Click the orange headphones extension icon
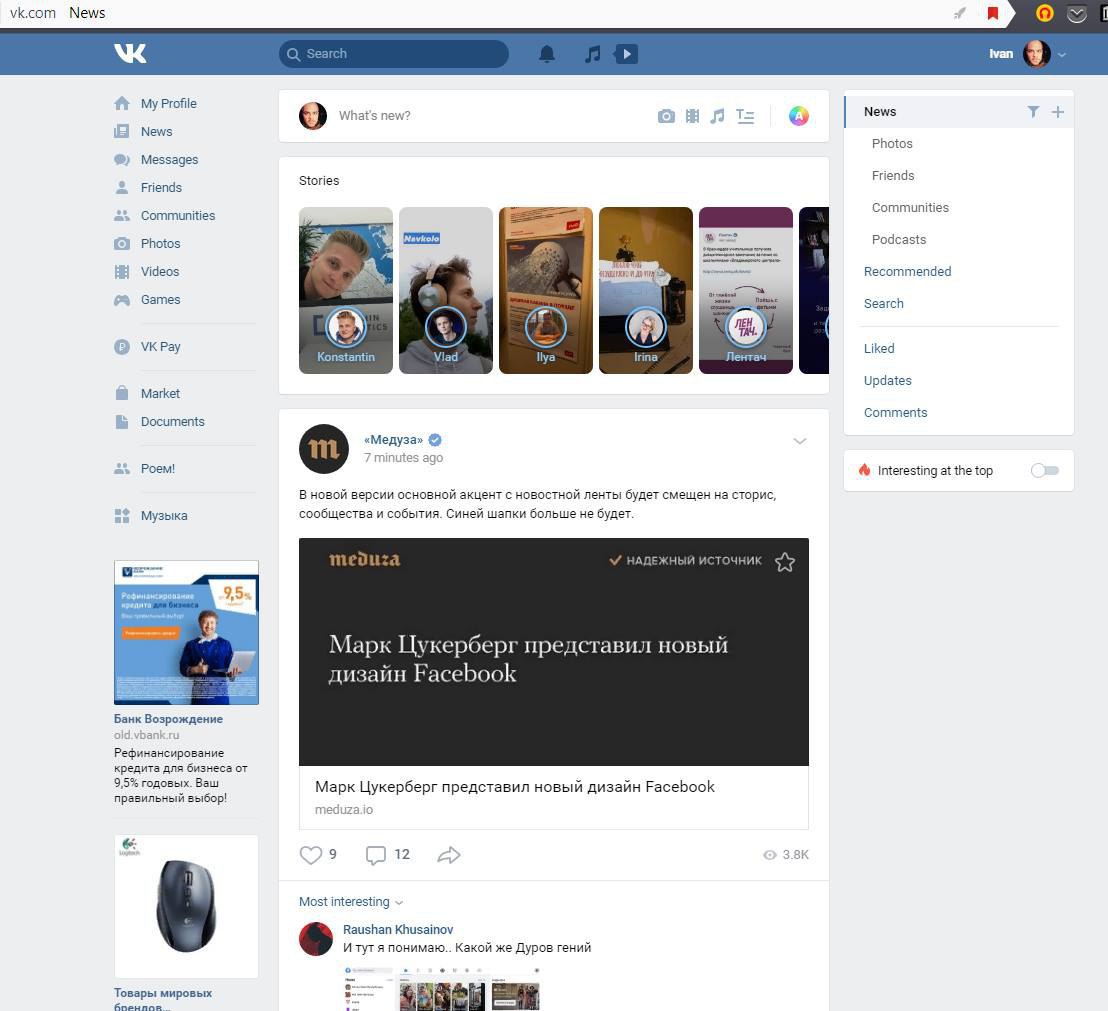 [x=1044, y=13]
